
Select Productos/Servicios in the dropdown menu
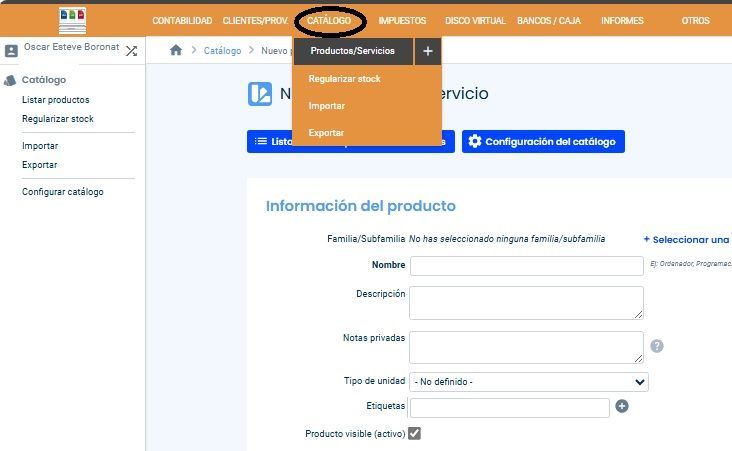(353, 51)
